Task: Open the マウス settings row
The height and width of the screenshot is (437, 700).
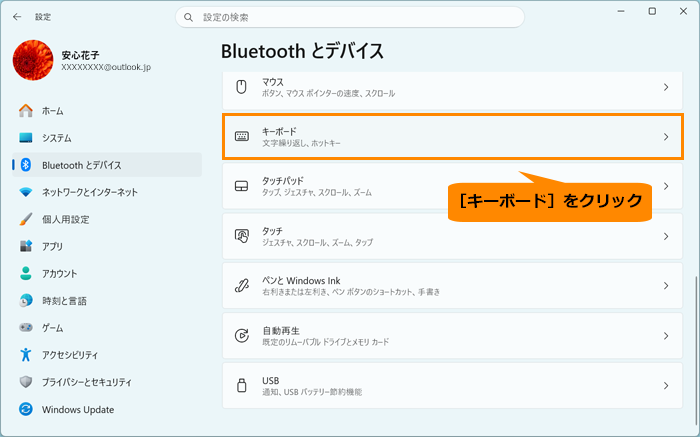Action: (x=453, y=90)
